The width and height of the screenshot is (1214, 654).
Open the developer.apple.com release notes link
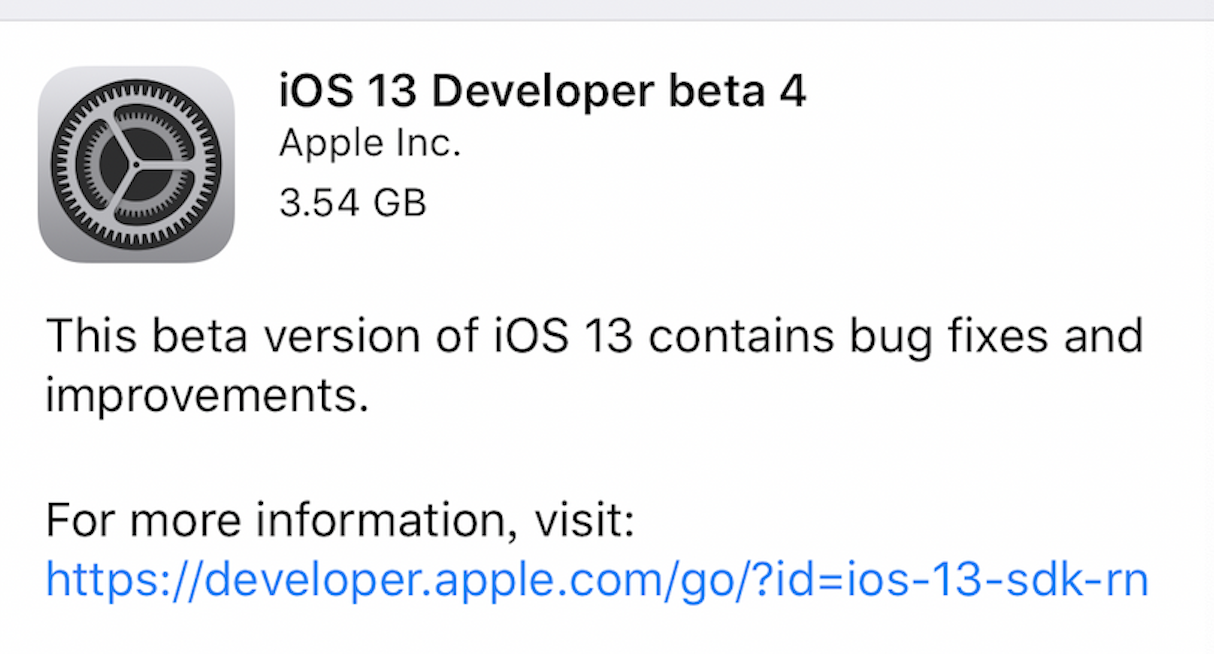point(596,579)
